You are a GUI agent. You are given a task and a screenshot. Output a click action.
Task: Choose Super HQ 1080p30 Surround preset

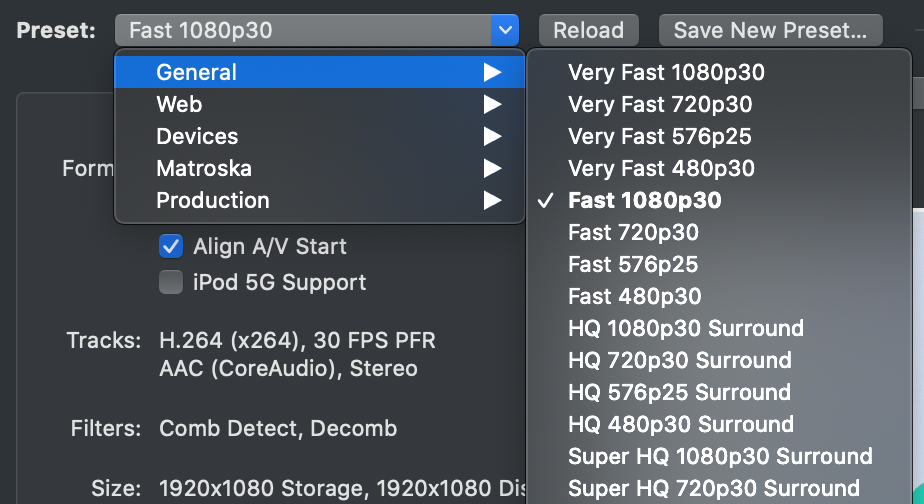[x=719, y=456]
